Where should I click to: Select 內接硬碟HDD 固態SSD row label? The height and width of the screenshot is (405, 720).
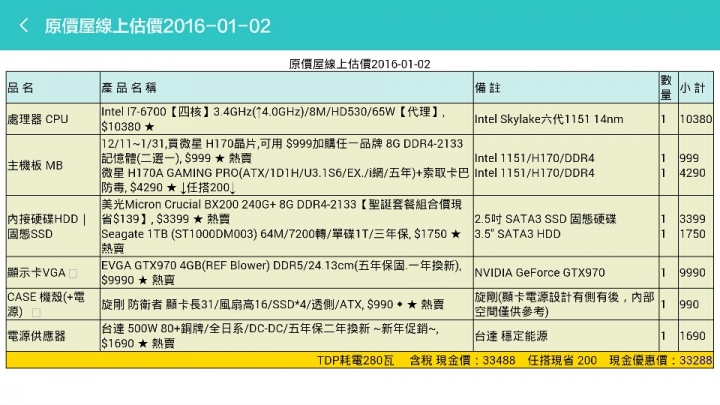[47, 226]
